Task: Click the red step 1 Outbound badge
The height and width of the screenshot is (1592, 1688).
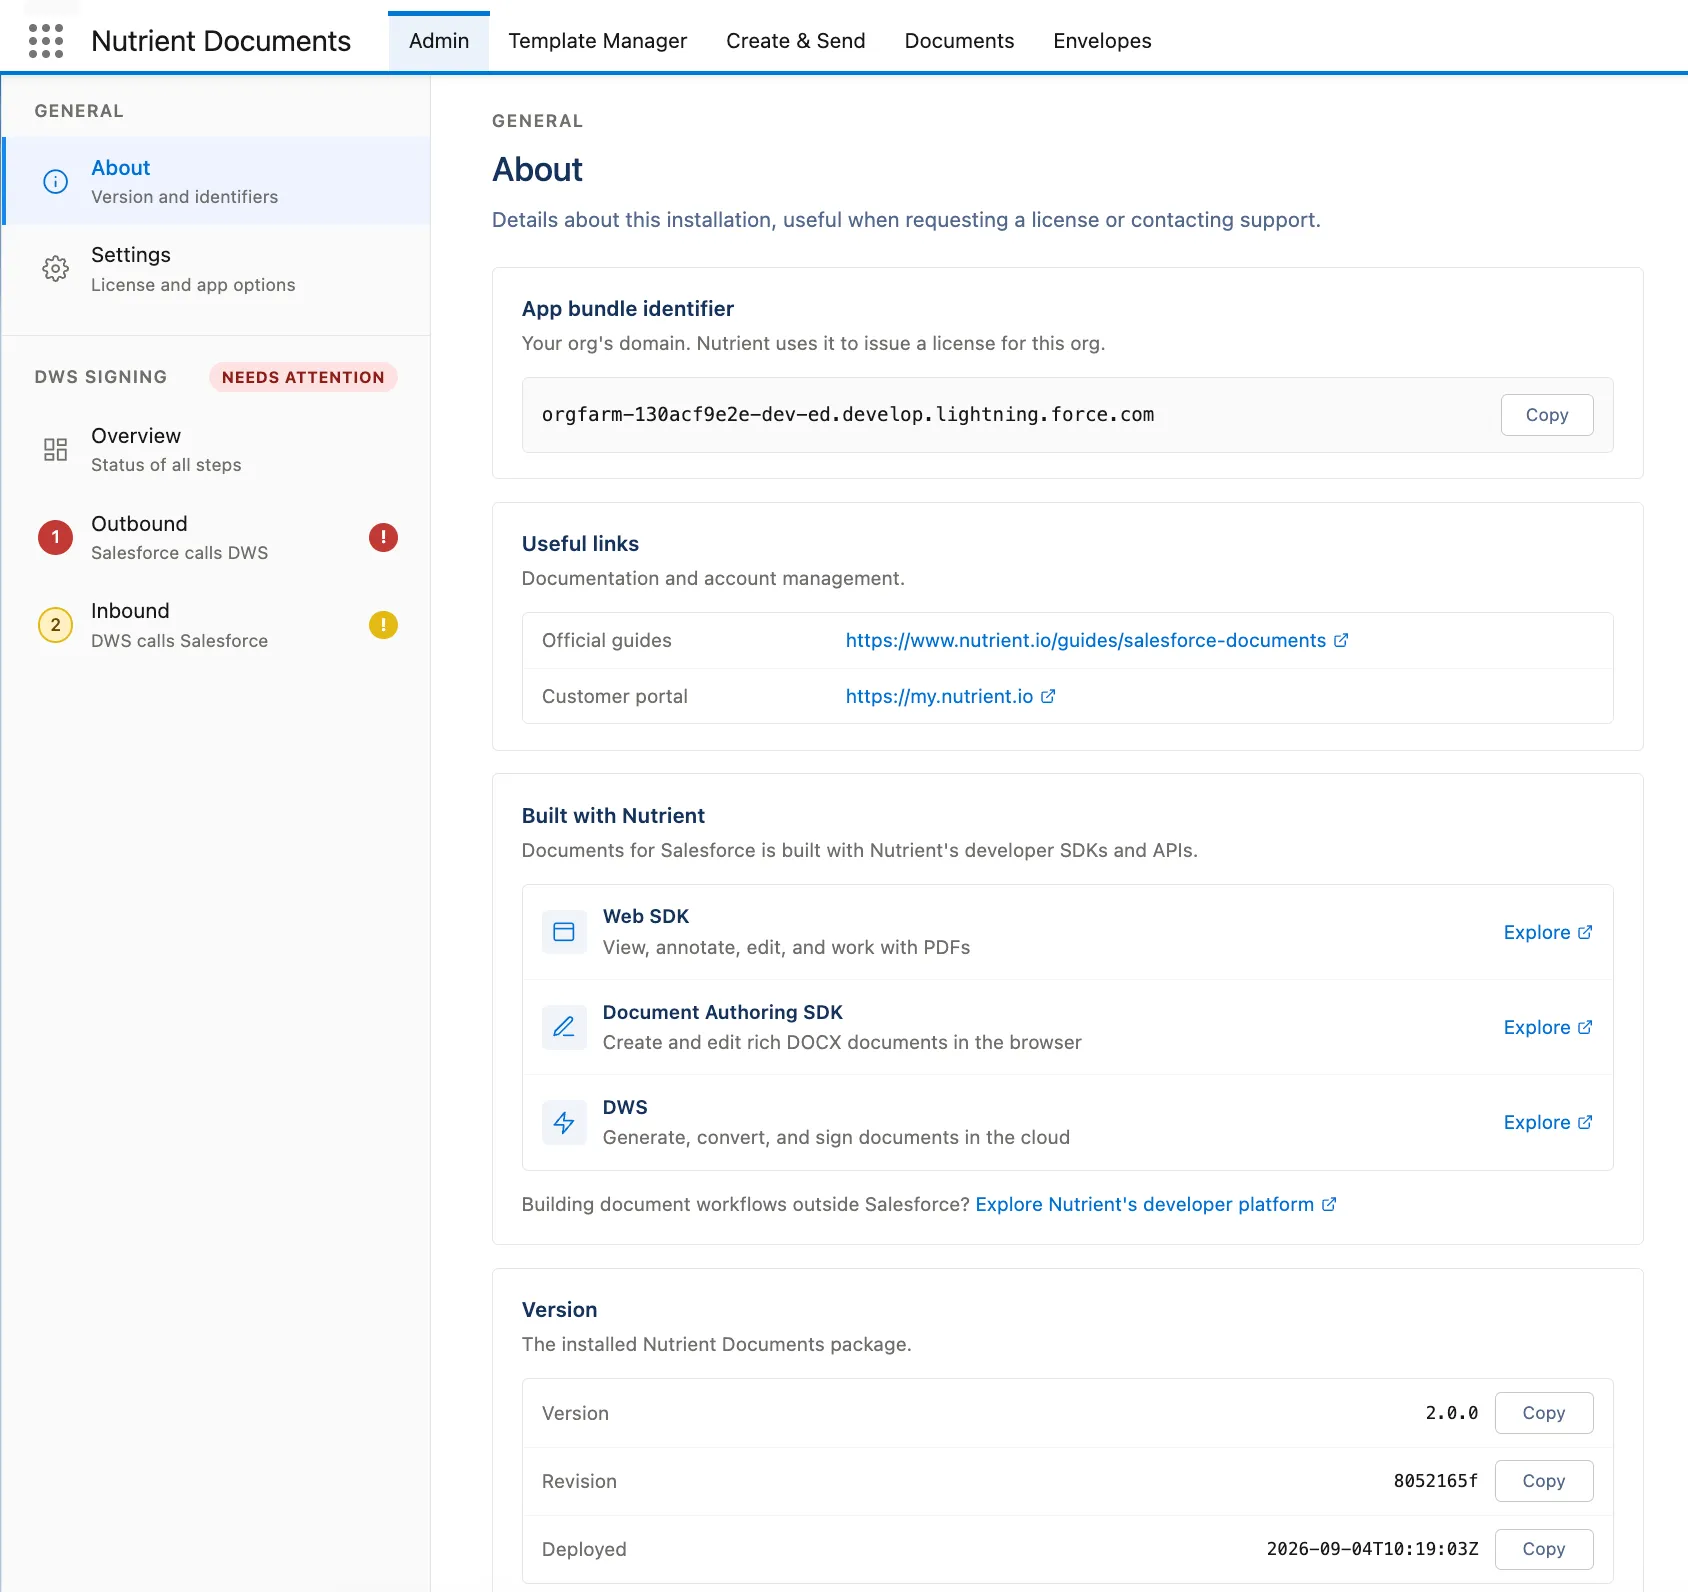Action: click(x=56, y=537)
